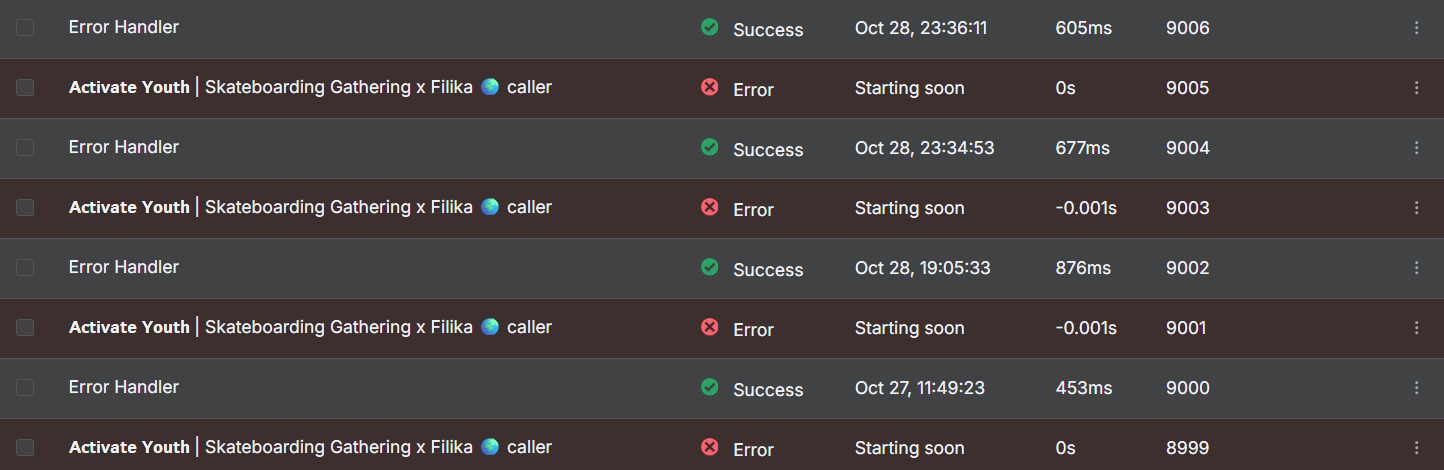The width and height of the screenshot is (1444, 470).
Task: Click green success icon for execution 9006
Action: [x=709, y=28]
